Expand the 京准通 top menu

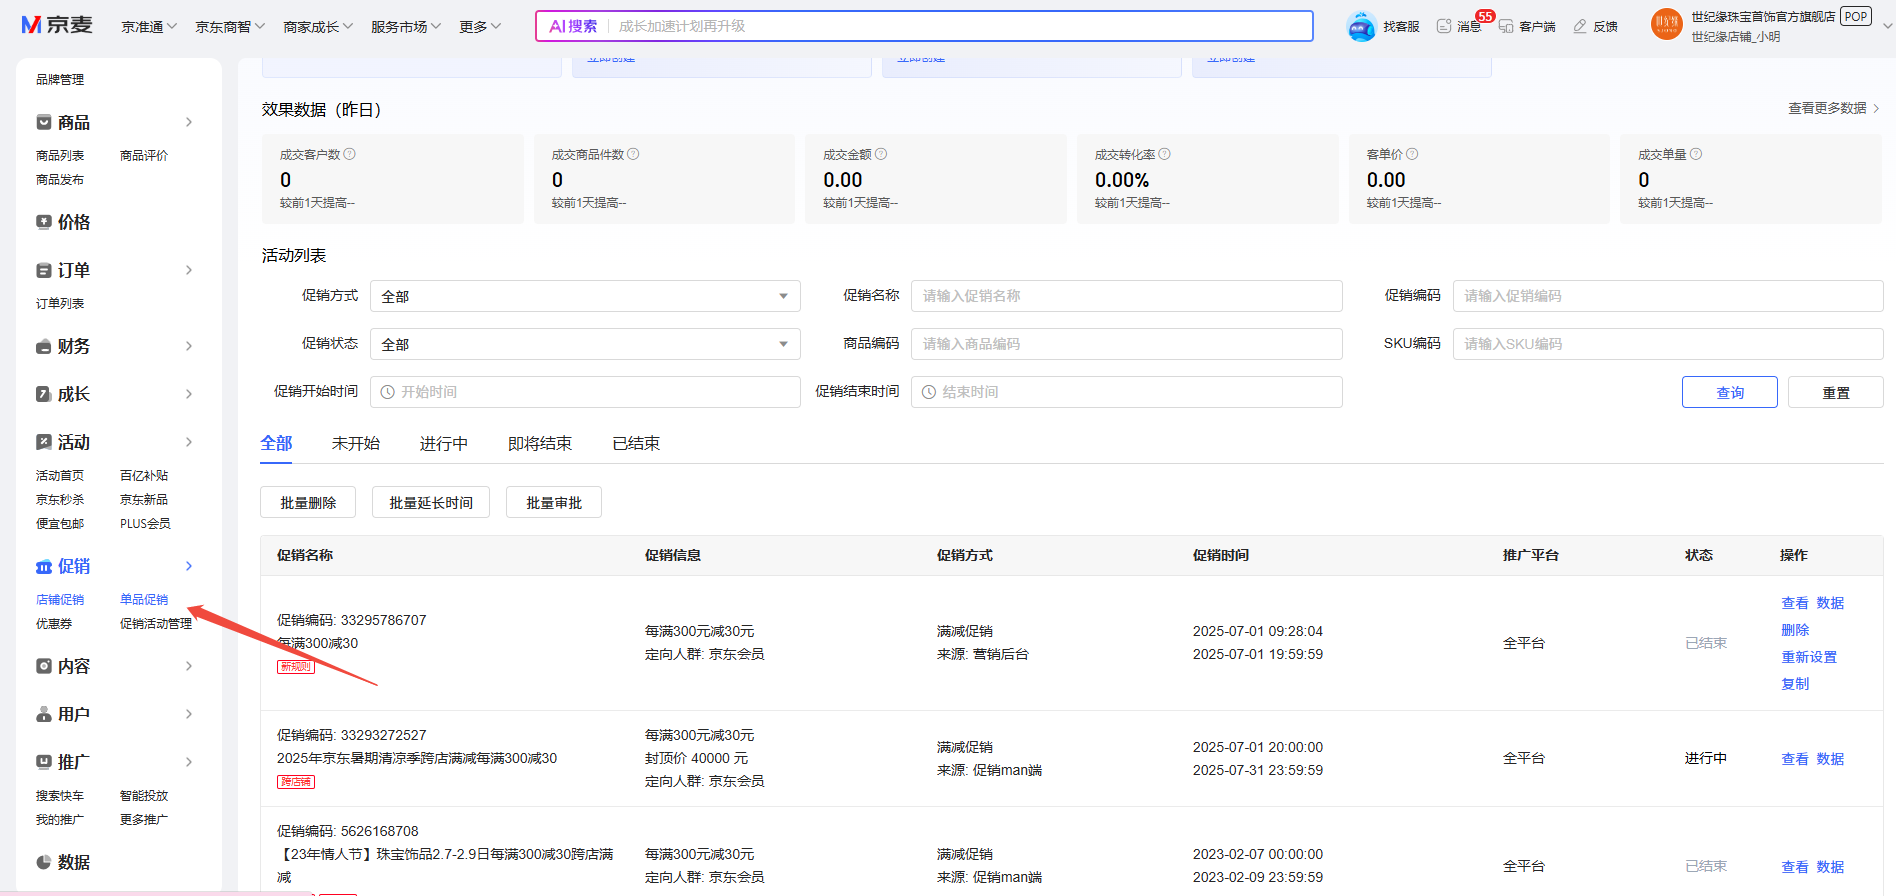(149, 27)
